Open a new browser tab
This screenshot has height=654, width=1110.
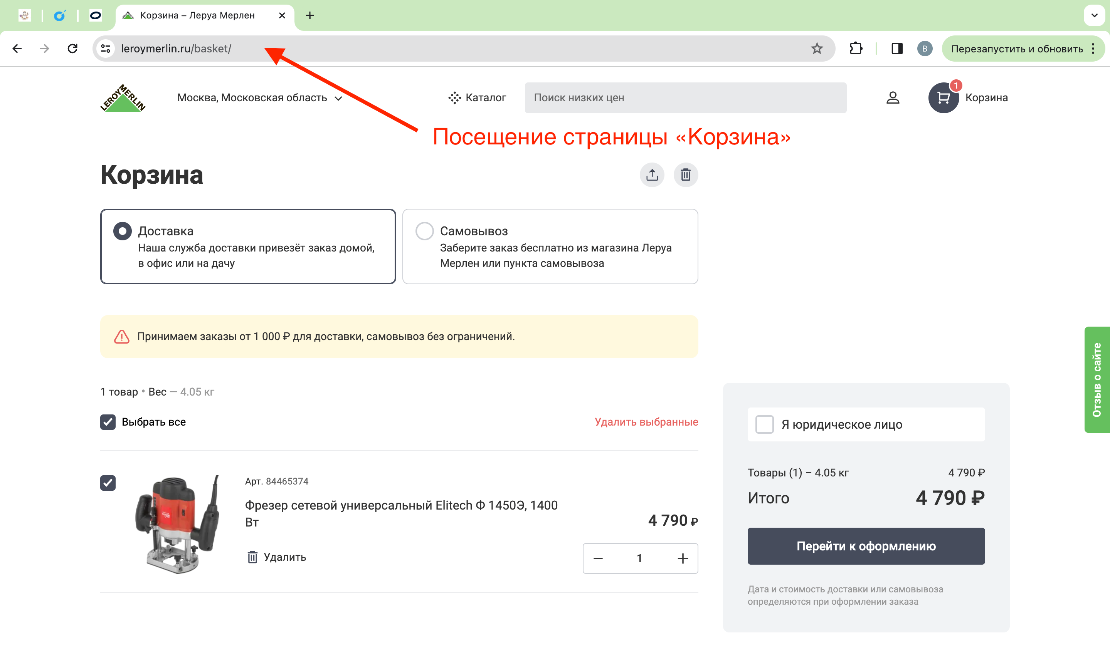pos(310,15)
